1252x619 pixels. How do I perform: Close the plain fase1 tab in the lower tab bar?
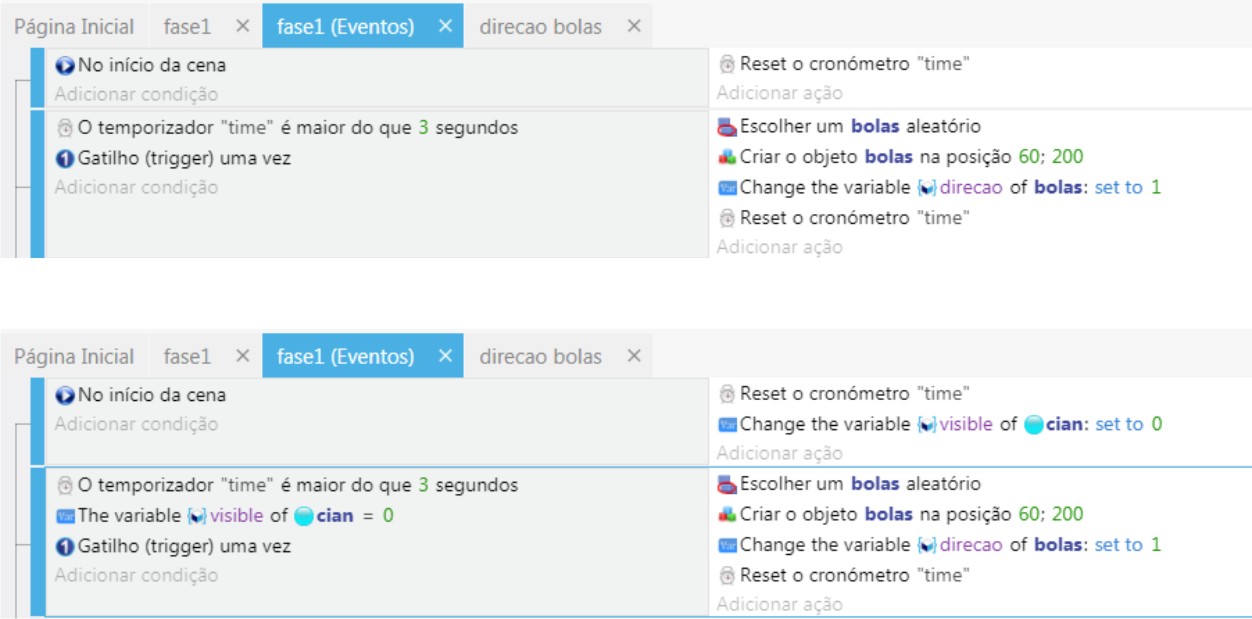tap(242, 356)
